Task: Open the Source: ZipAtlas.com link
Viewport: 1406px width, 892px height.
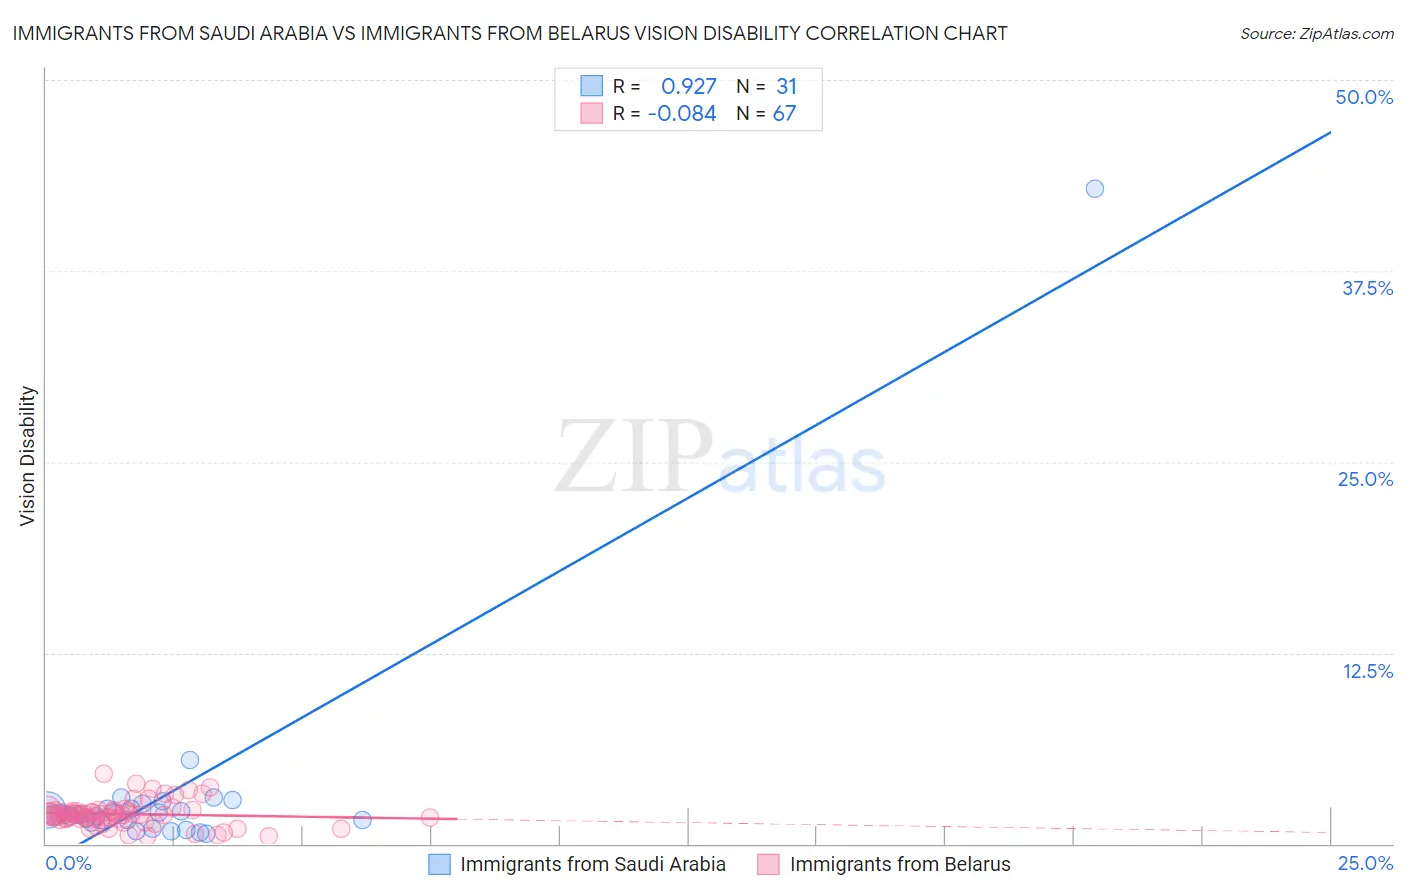Action: point(1317,33)
